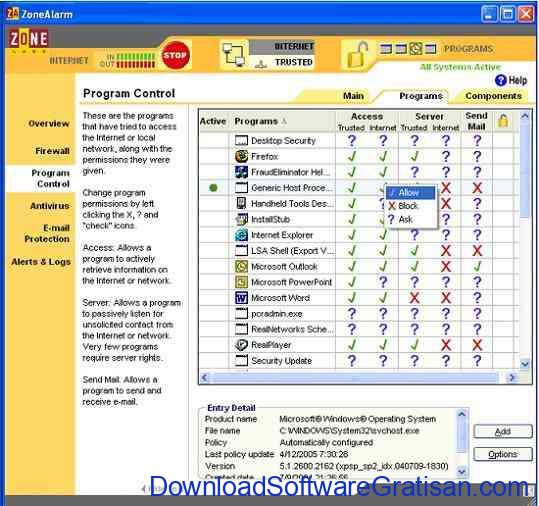Click the Microsoft Word icon in list

[x=241, y=298]
